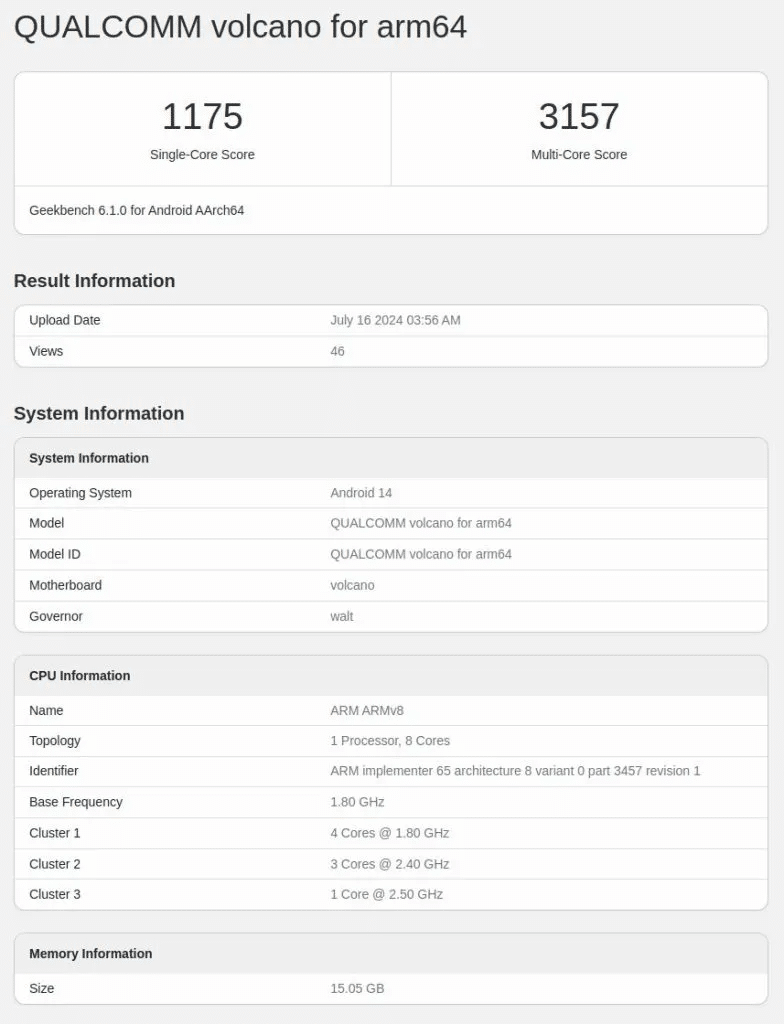The width and height of the screenshot is (784, 1024).
Task: Click the 'Cluster 3' row label
Action: coord(54,894)
